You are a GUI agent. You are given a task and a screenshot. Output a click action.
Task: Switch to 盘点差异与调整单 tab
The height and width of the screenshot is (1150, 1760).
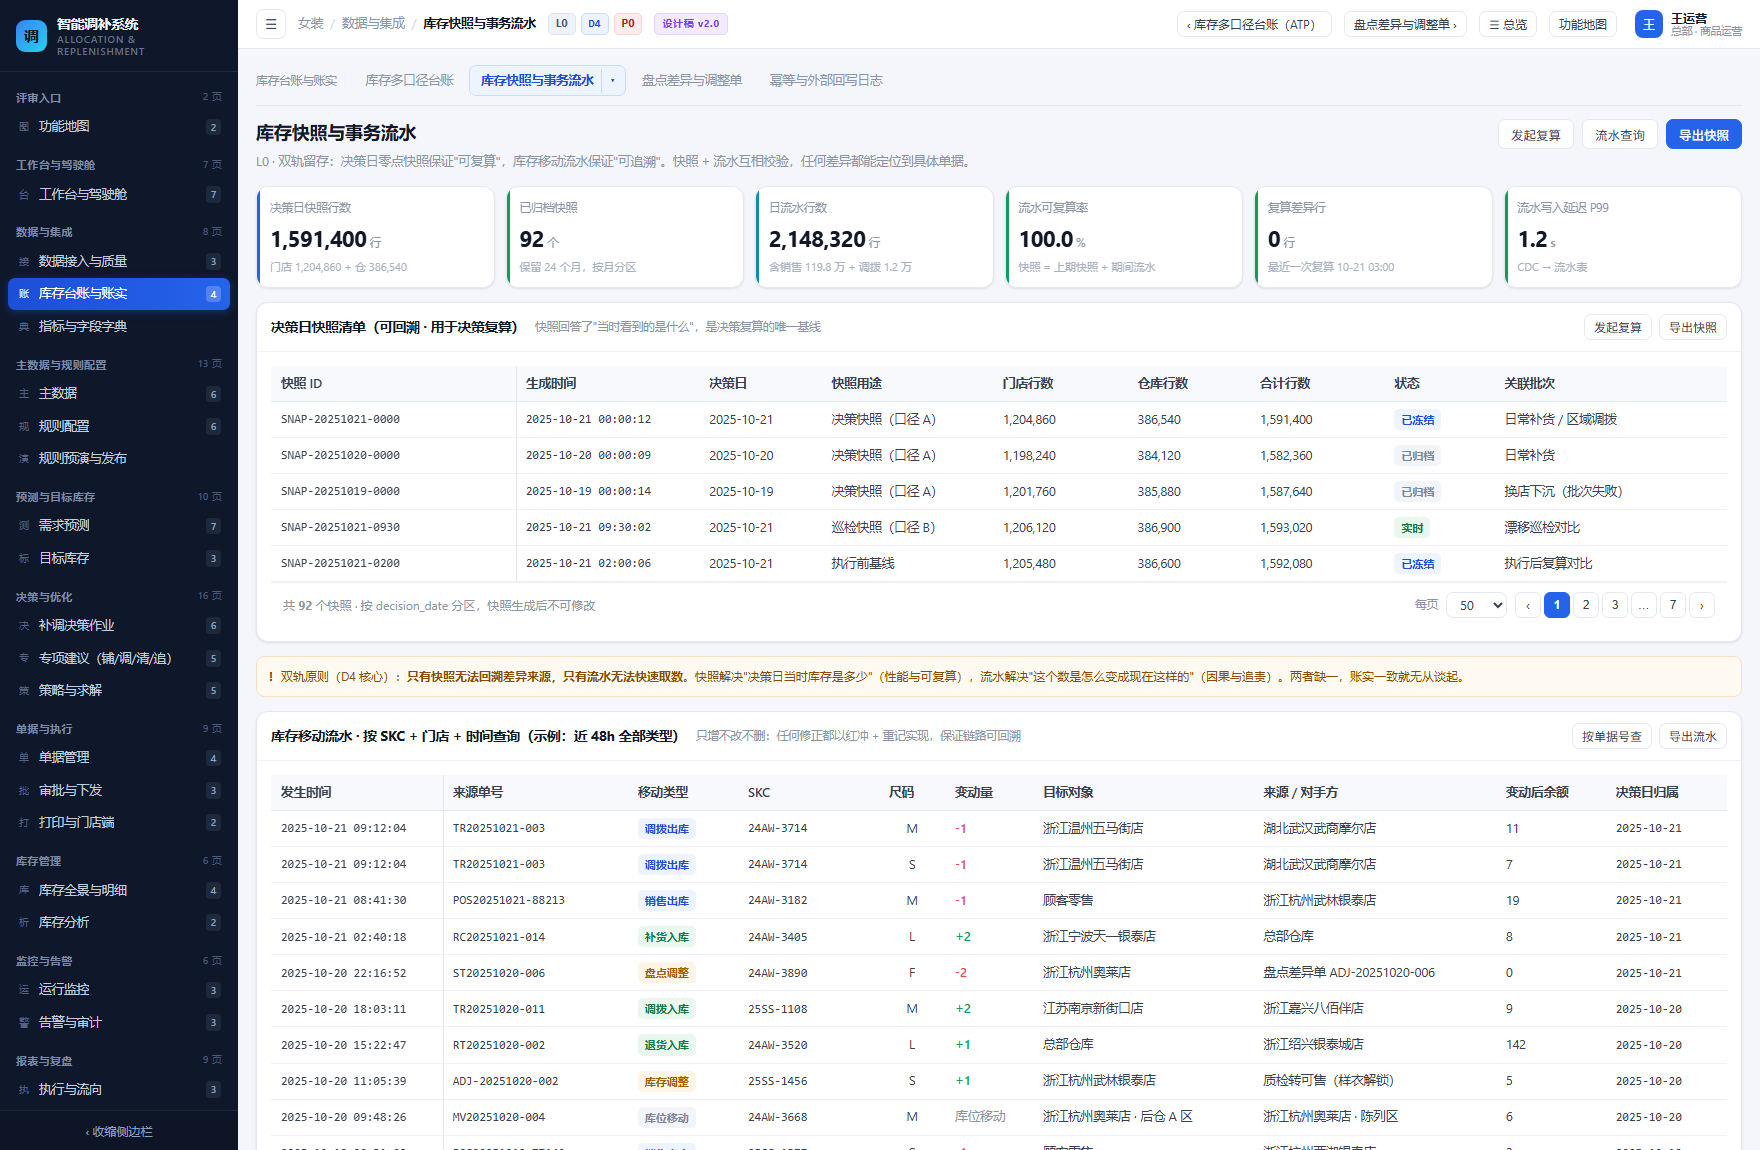pyautogui.click(x=692, y=81)
